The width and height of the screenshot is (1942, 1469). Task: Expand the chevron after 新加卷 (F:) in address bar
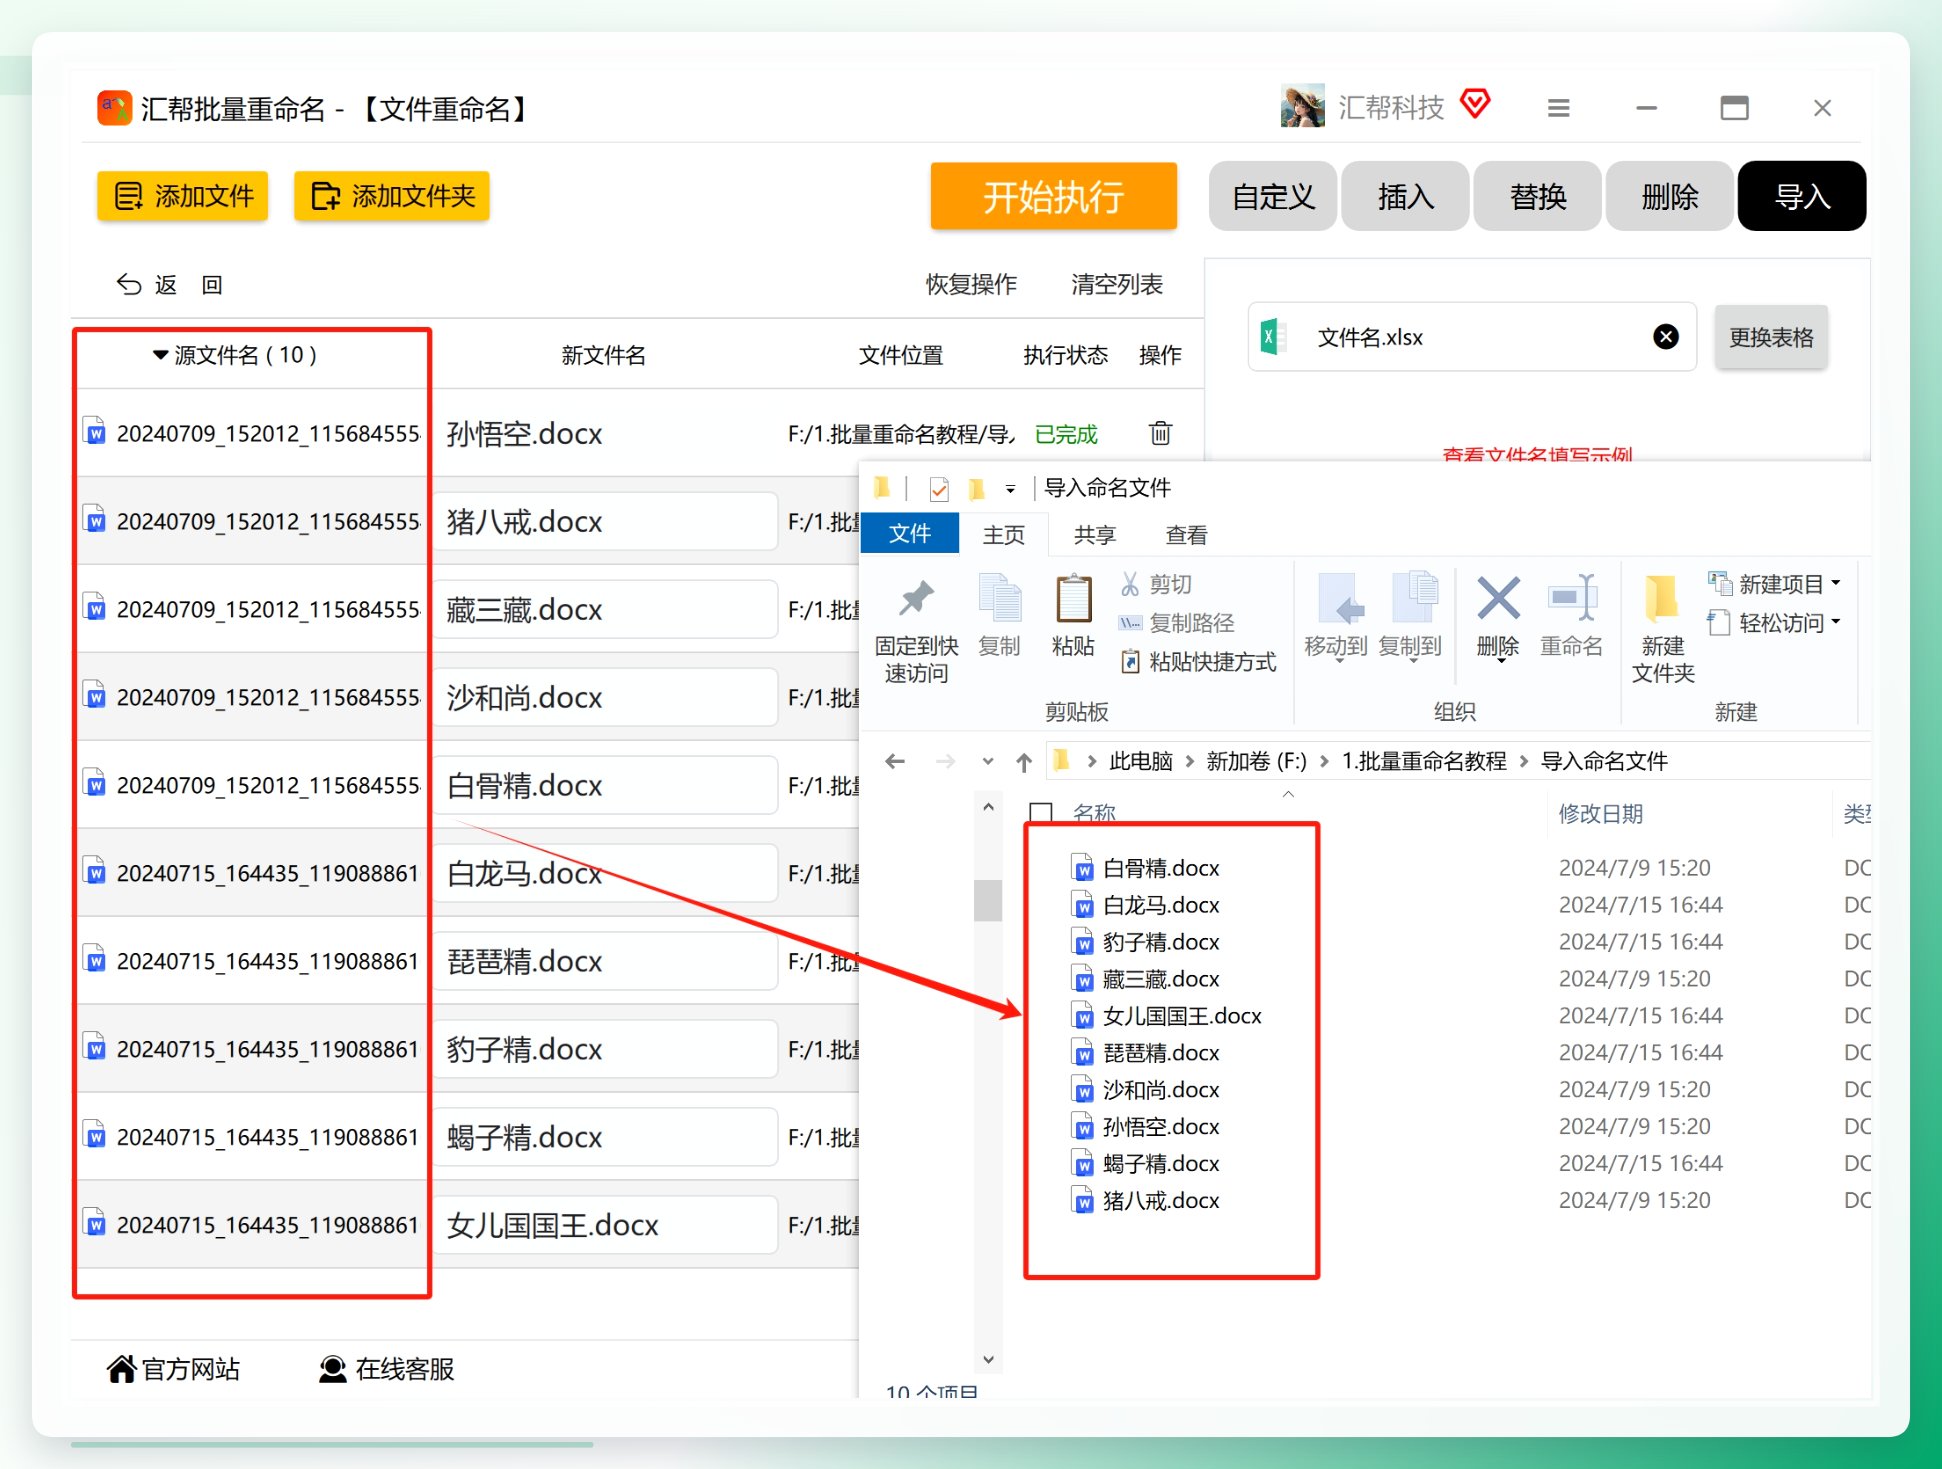coord(1324,762)
